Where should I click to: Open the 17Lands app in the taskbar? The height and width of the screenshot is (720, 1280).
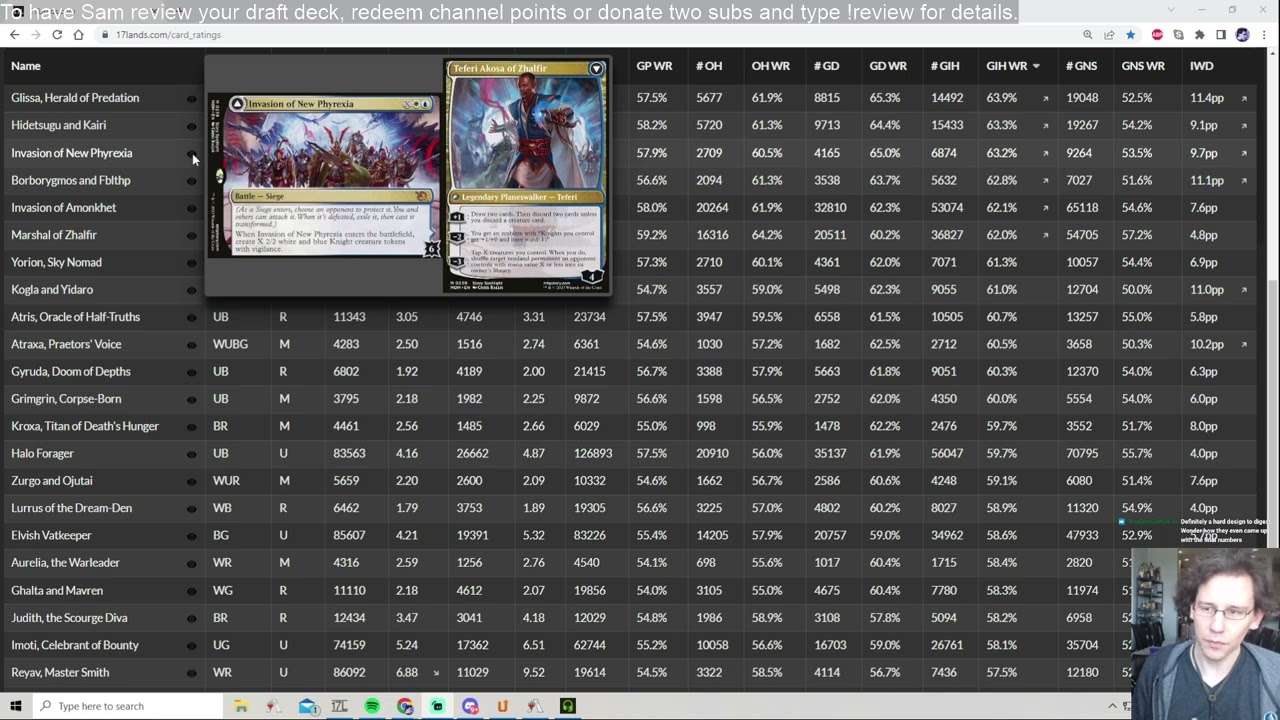click(x=339, y=706)
